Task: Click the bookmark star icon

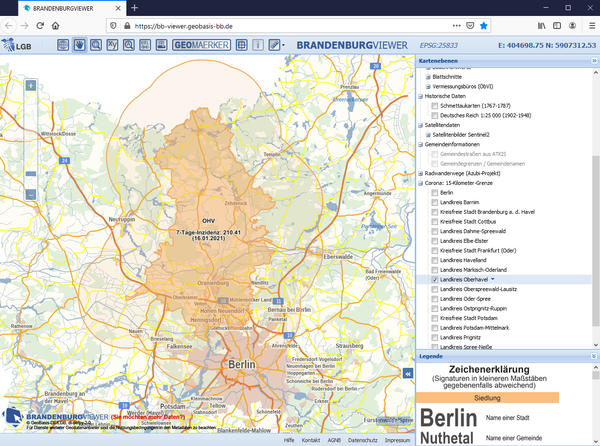Action: click(x=484, y=26)
